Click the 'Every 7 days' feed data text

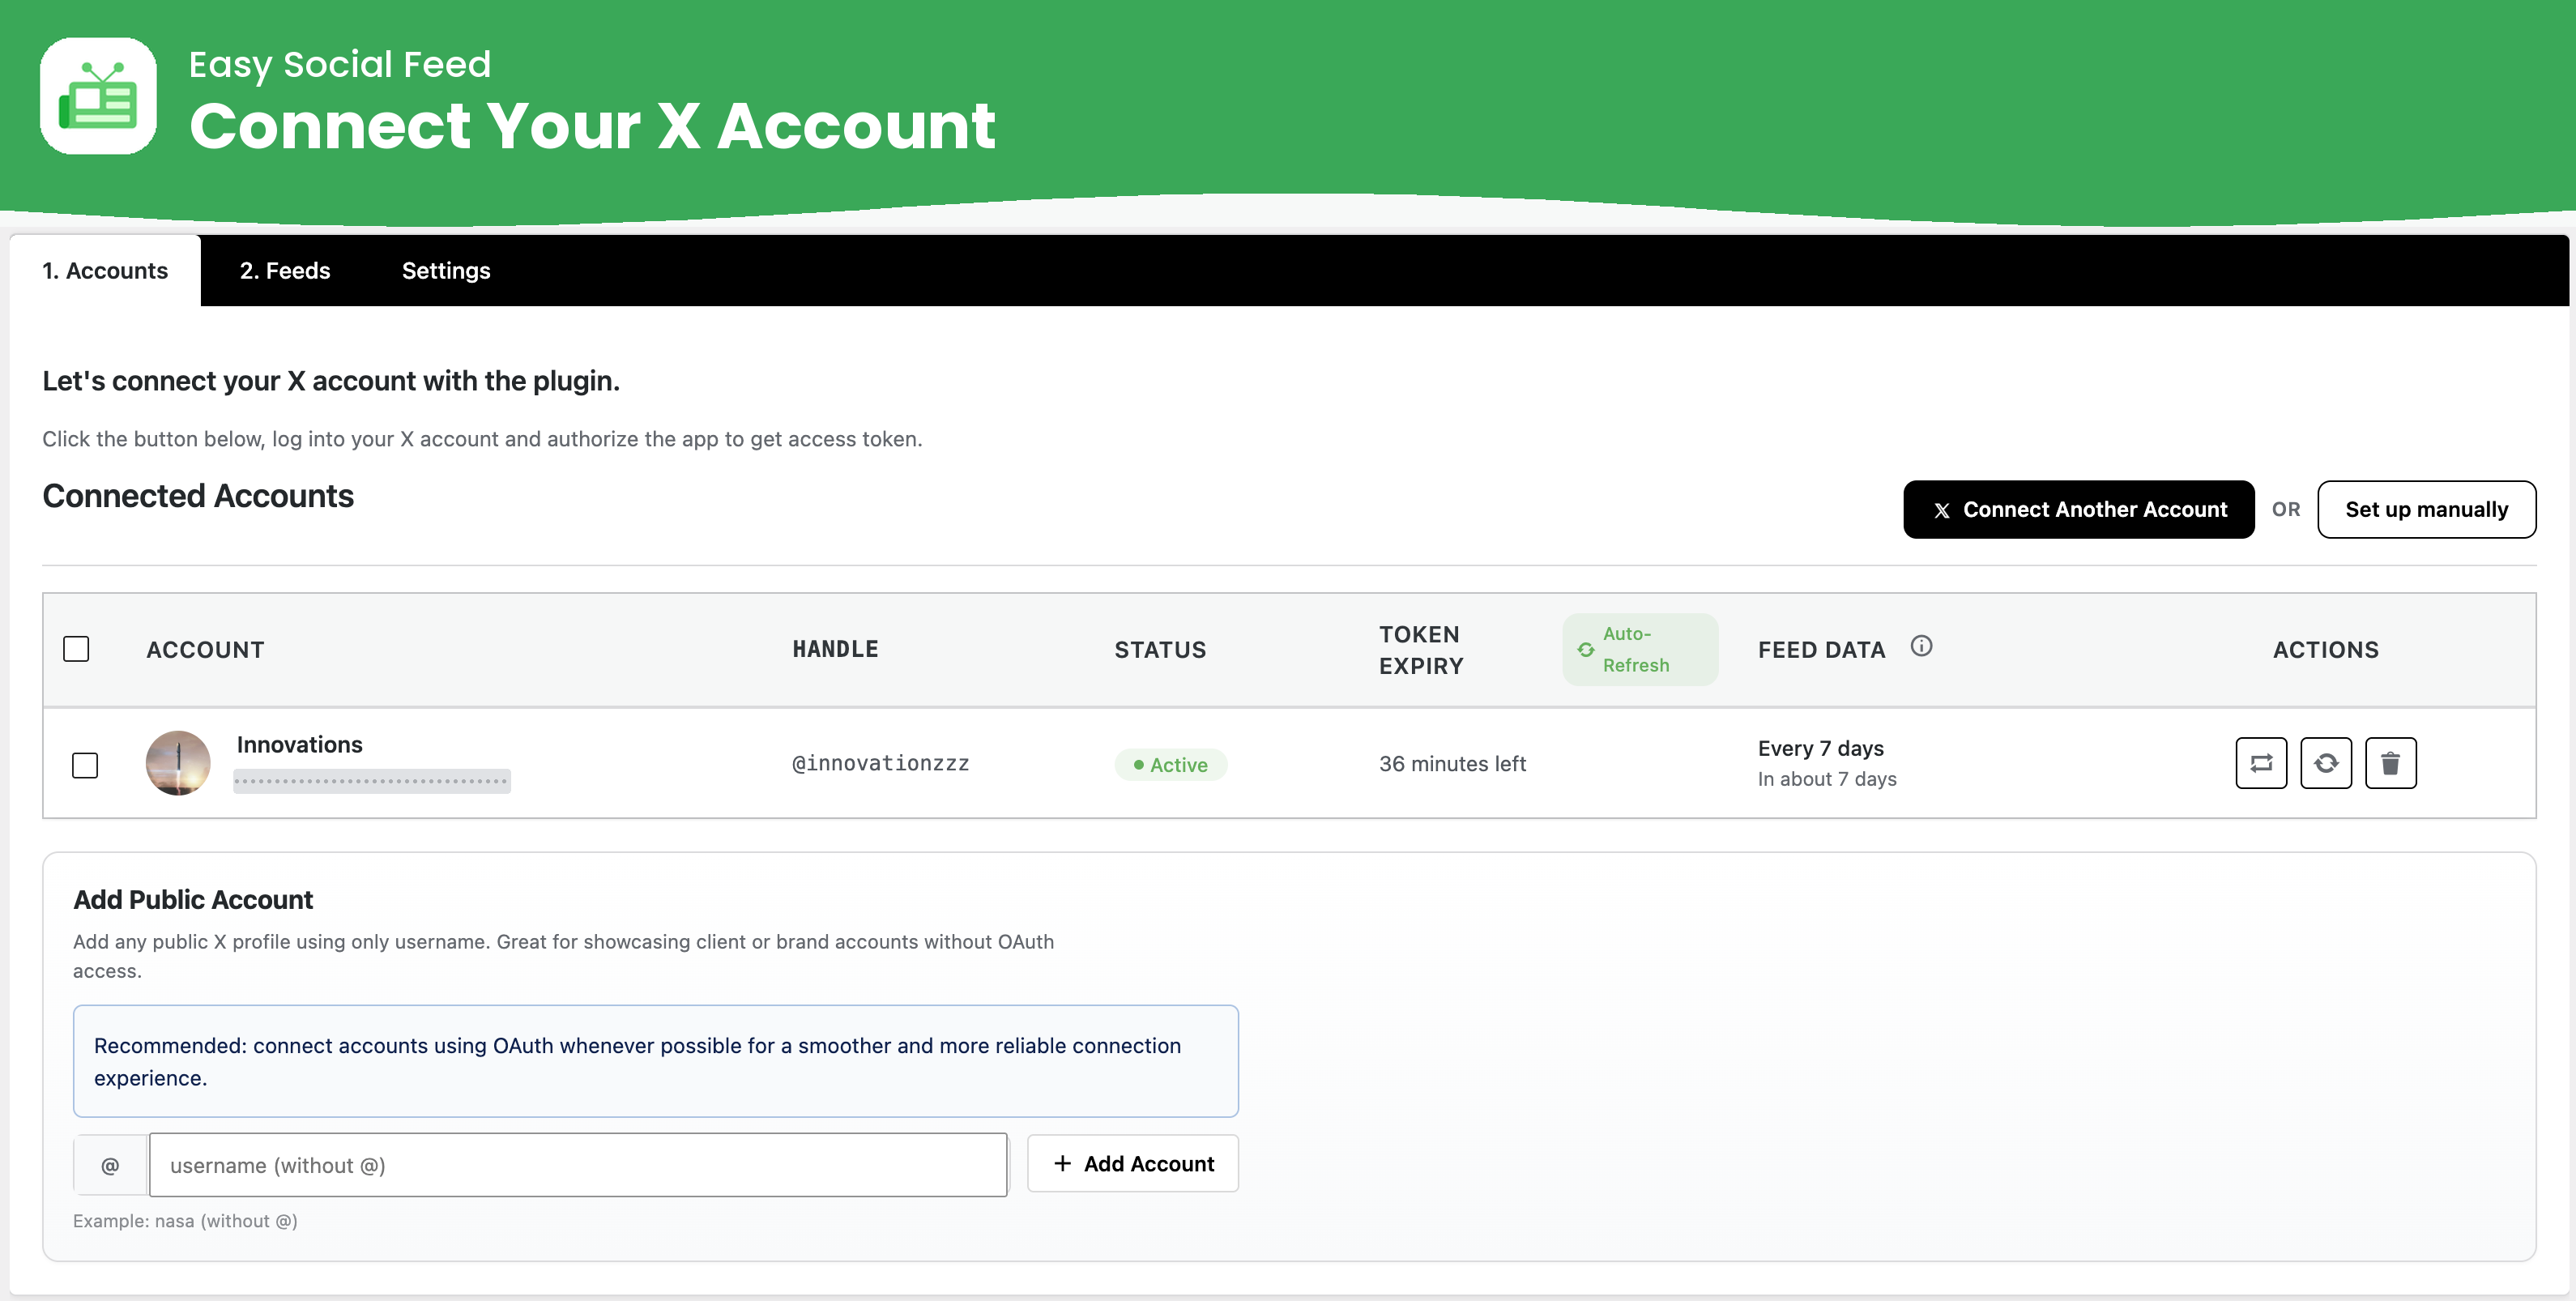1821,749
